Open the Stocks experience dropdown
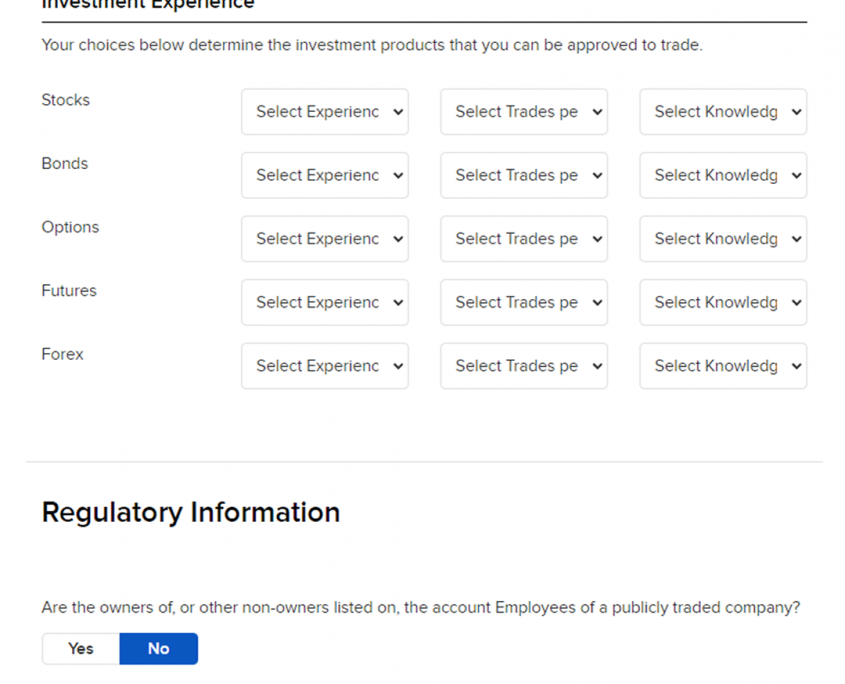 (x=324, y=112)
